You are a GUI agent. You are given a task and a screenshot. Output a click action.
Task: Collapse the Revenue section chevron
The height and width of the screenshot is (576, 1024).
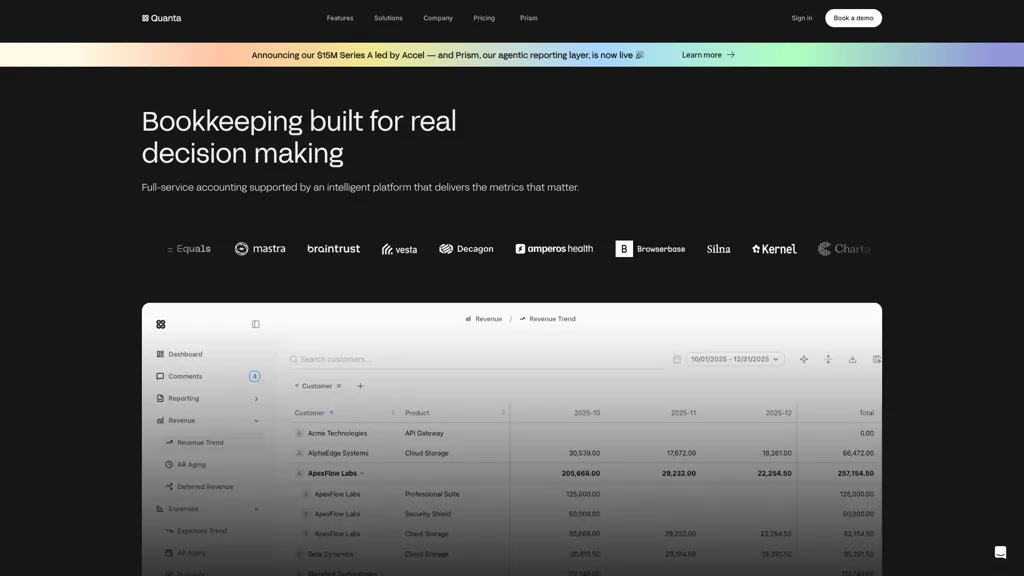(x=256, y=421)
